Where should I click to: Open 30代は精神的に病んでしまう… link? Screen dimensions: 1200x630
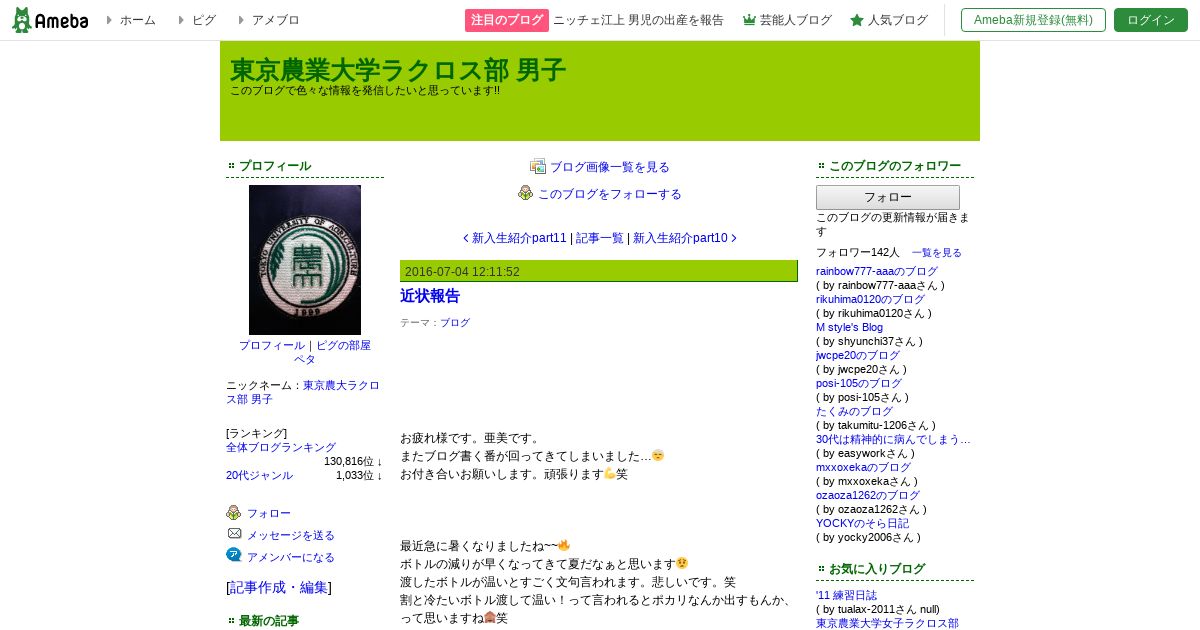coord(893,439)
